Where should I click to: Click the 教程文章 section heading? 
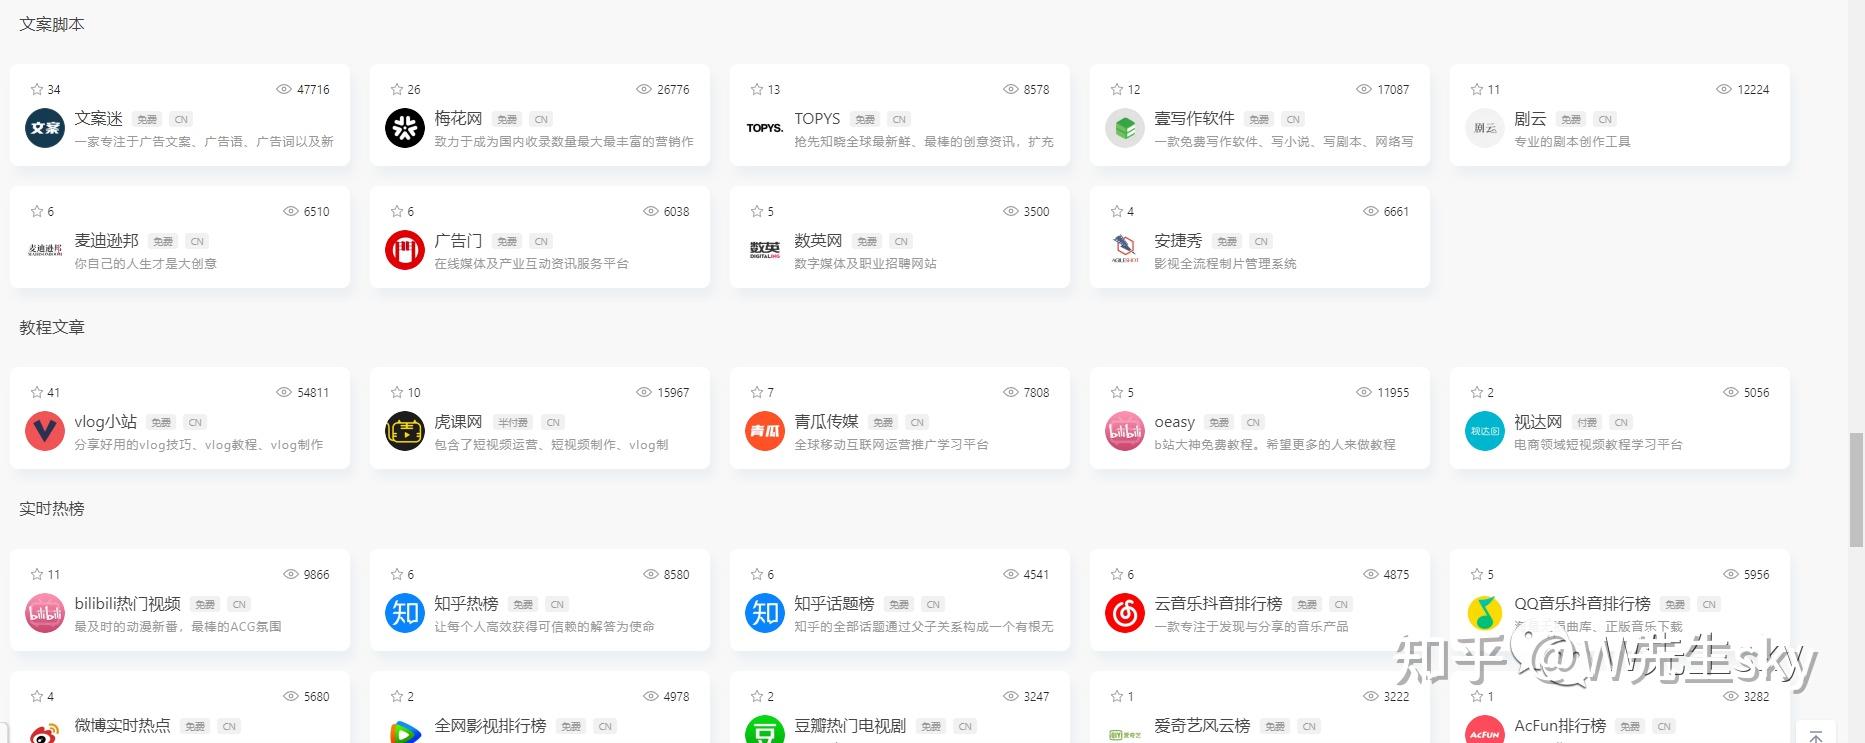click(52, 327)
